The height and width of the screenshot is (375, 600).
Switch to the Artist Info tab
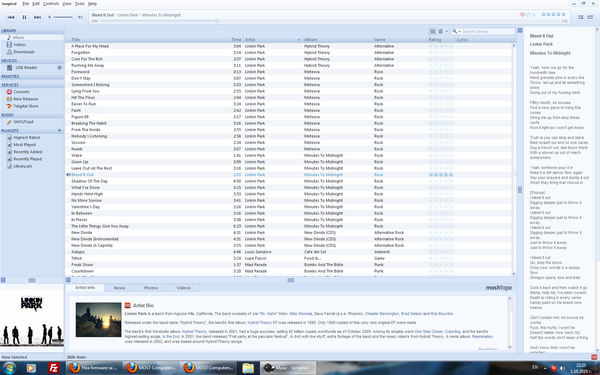[85, 287]
